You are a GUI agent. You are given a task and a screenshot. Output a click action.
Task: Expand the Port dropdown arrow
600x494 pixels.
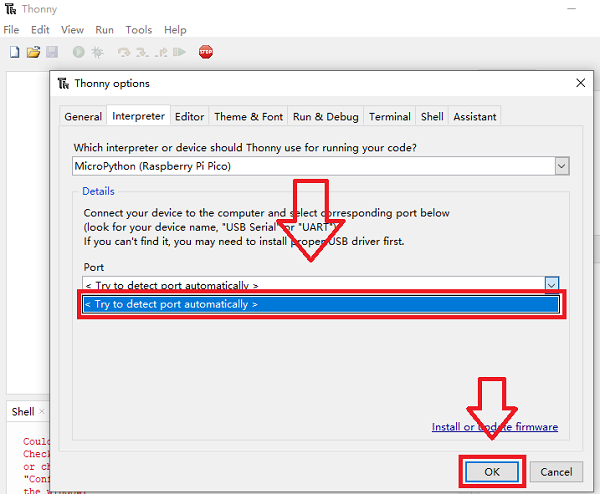pos(551,284)
